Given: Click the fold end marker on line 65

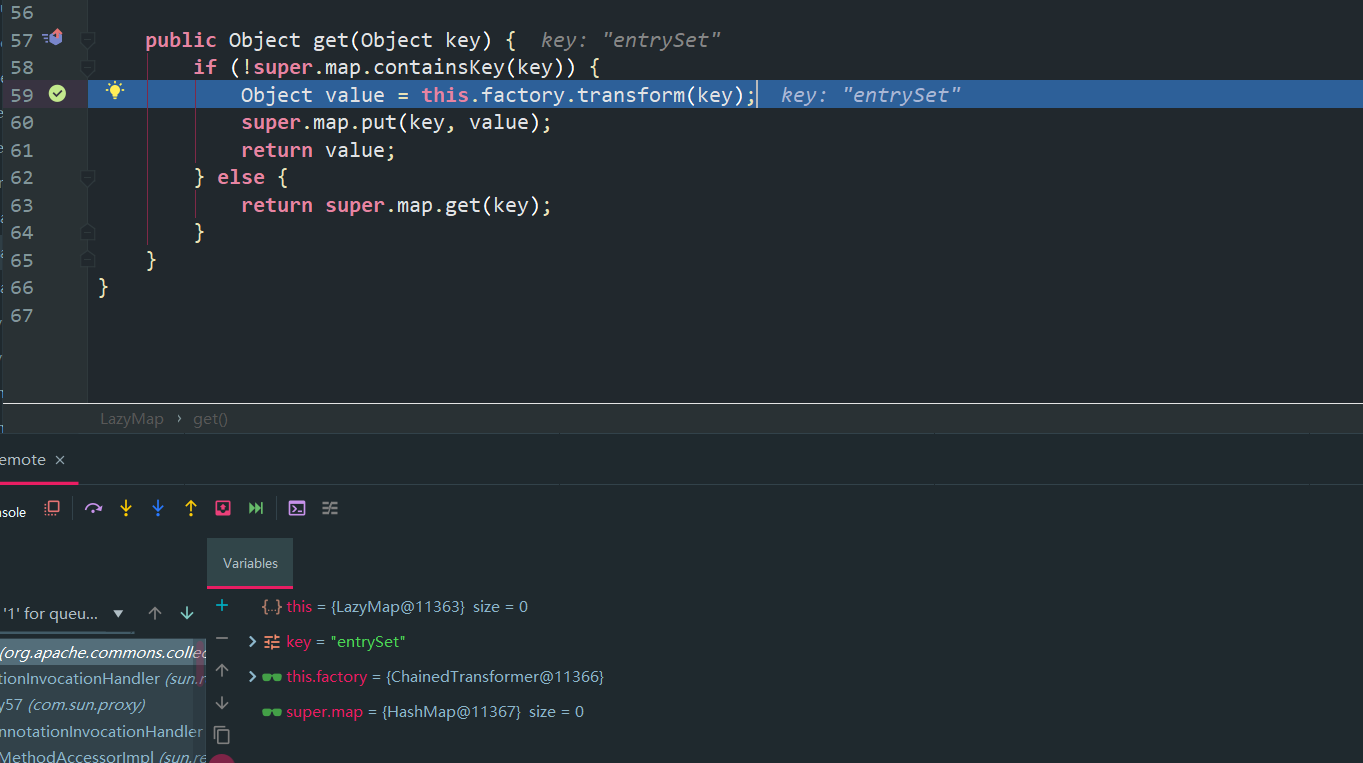Looking at the screenshot, I should (x=88, y=259).
